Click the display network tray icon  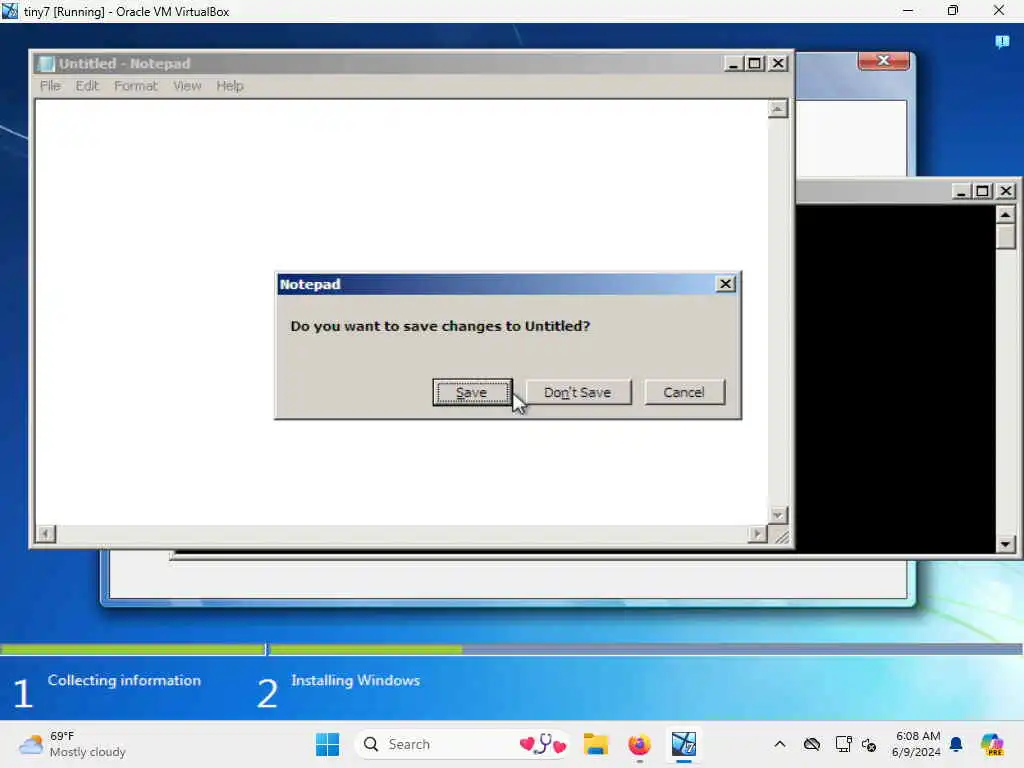pos(843,744)
